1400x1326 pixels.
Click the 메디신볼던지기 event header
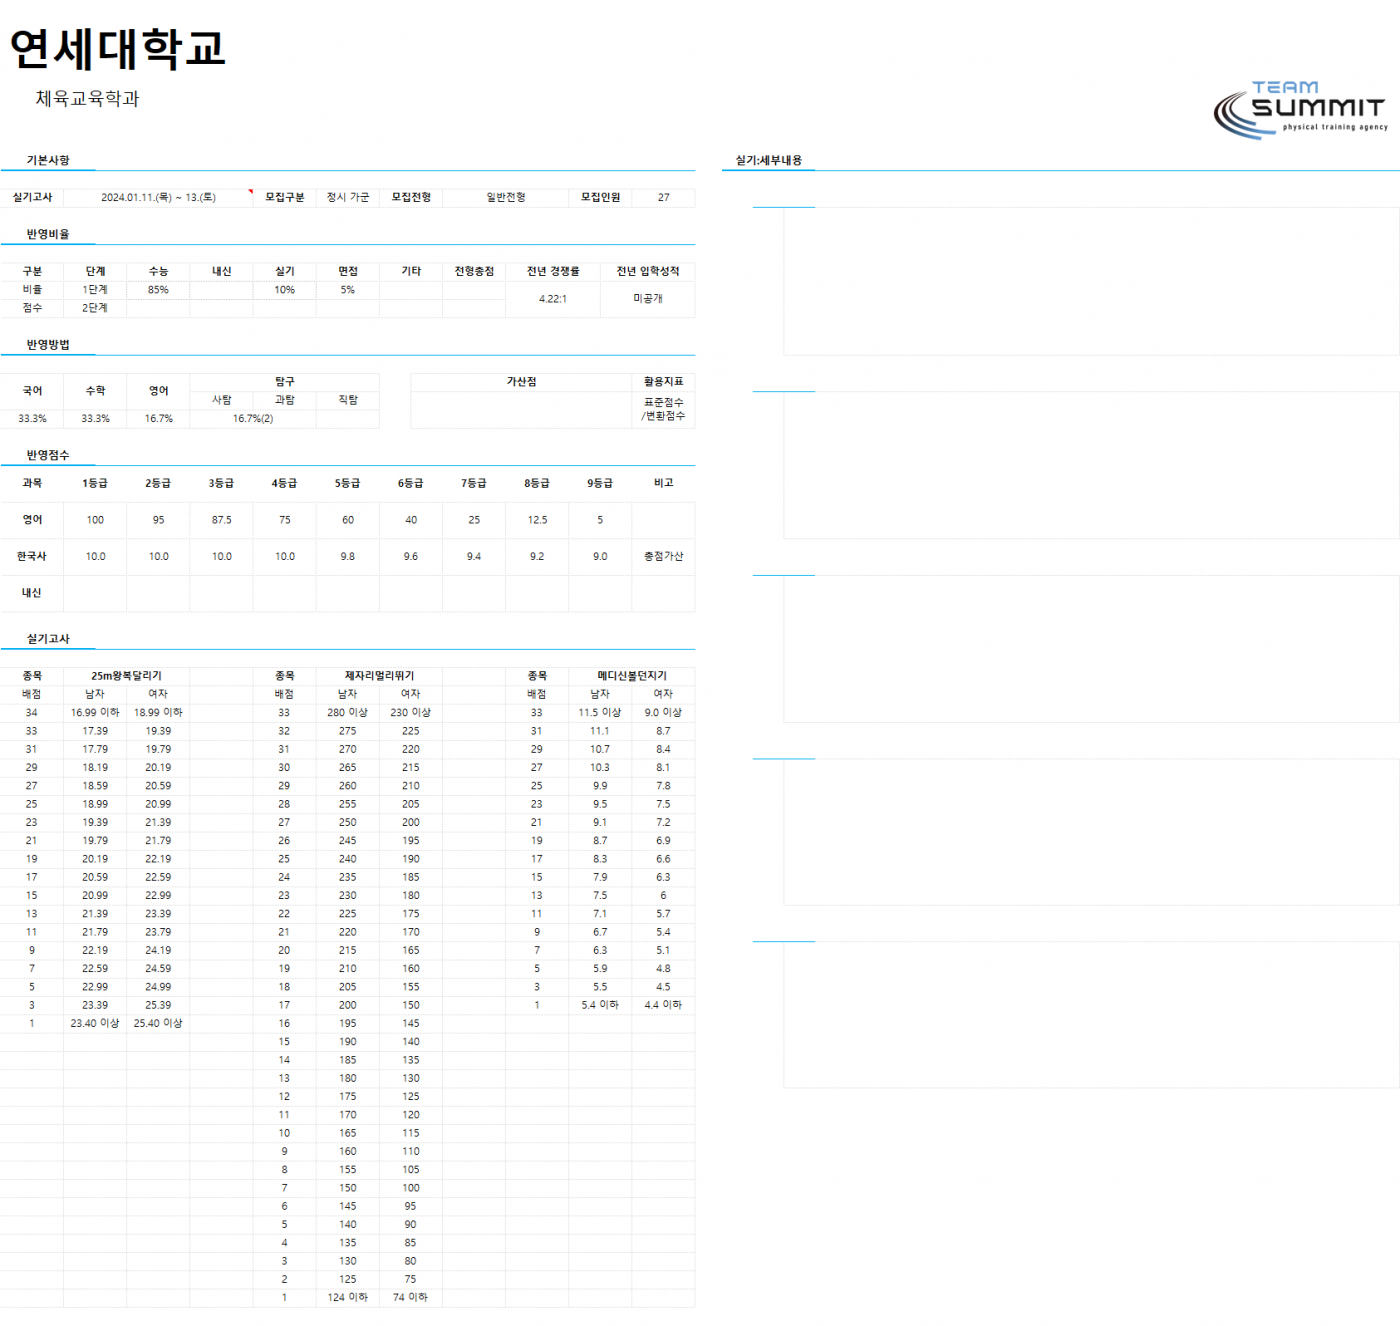632,676
